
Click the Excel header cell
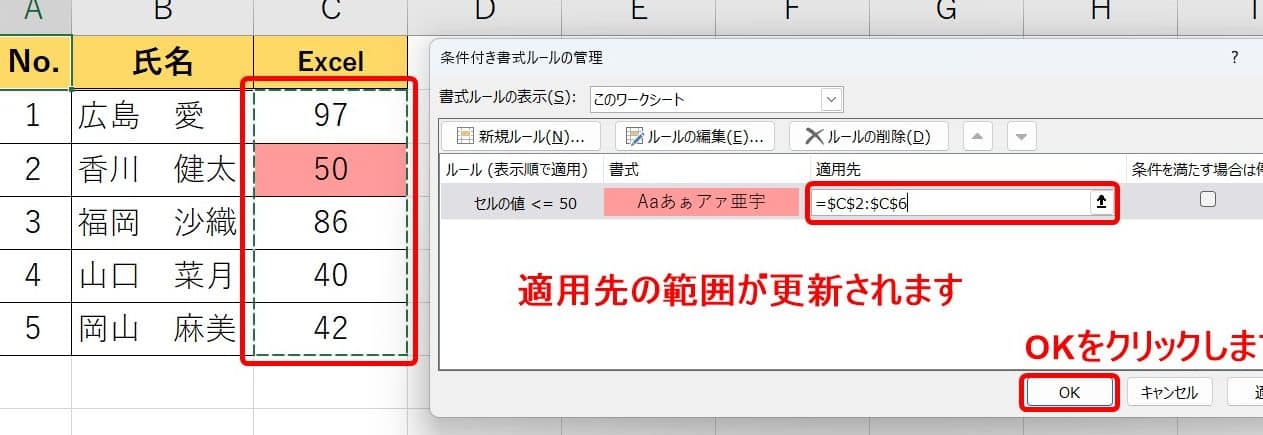coord(330,62)
